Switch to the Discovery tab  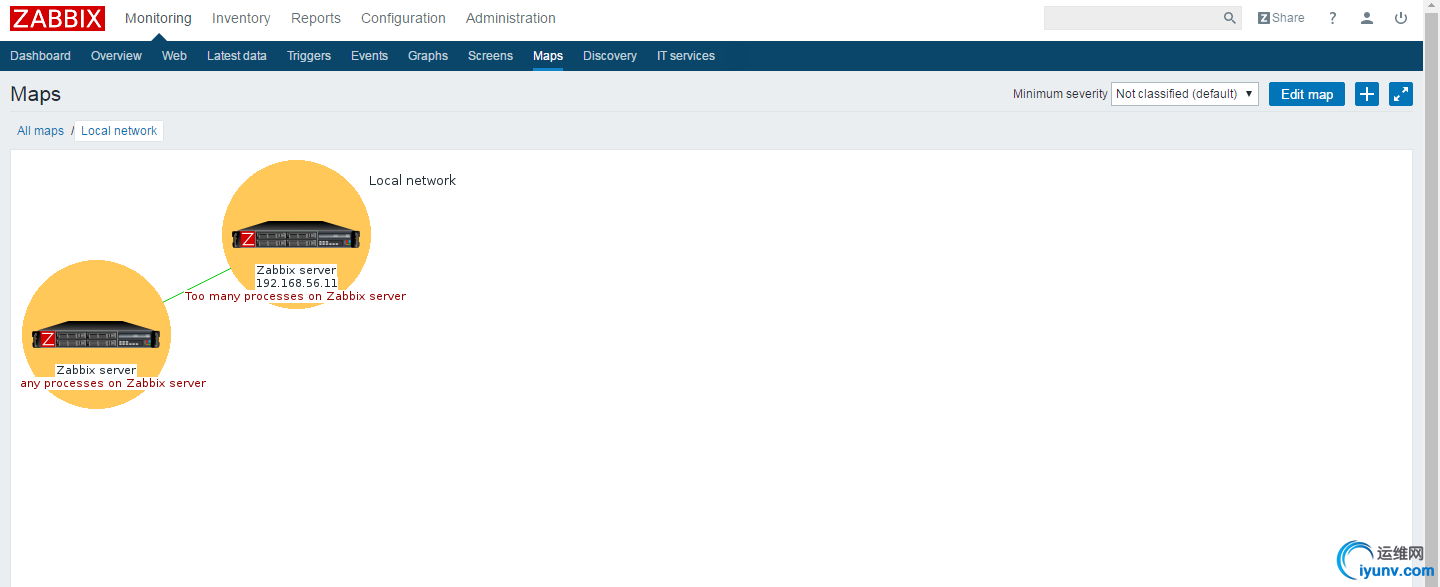(x=610, y=56)
